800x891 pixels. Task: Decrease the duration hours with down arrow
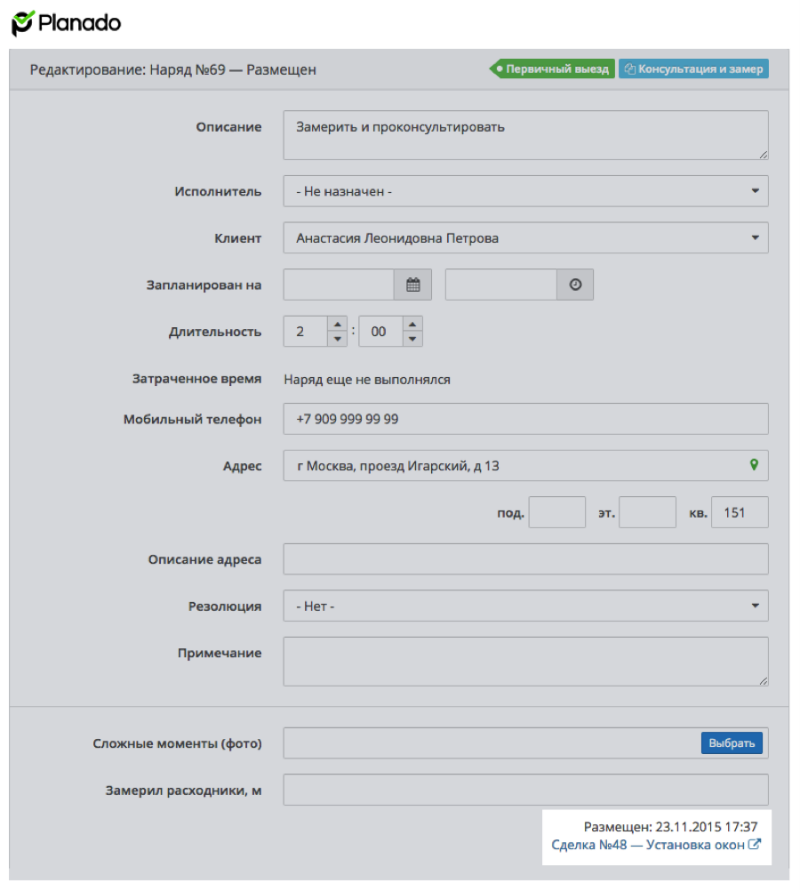(x=338, y=339)
